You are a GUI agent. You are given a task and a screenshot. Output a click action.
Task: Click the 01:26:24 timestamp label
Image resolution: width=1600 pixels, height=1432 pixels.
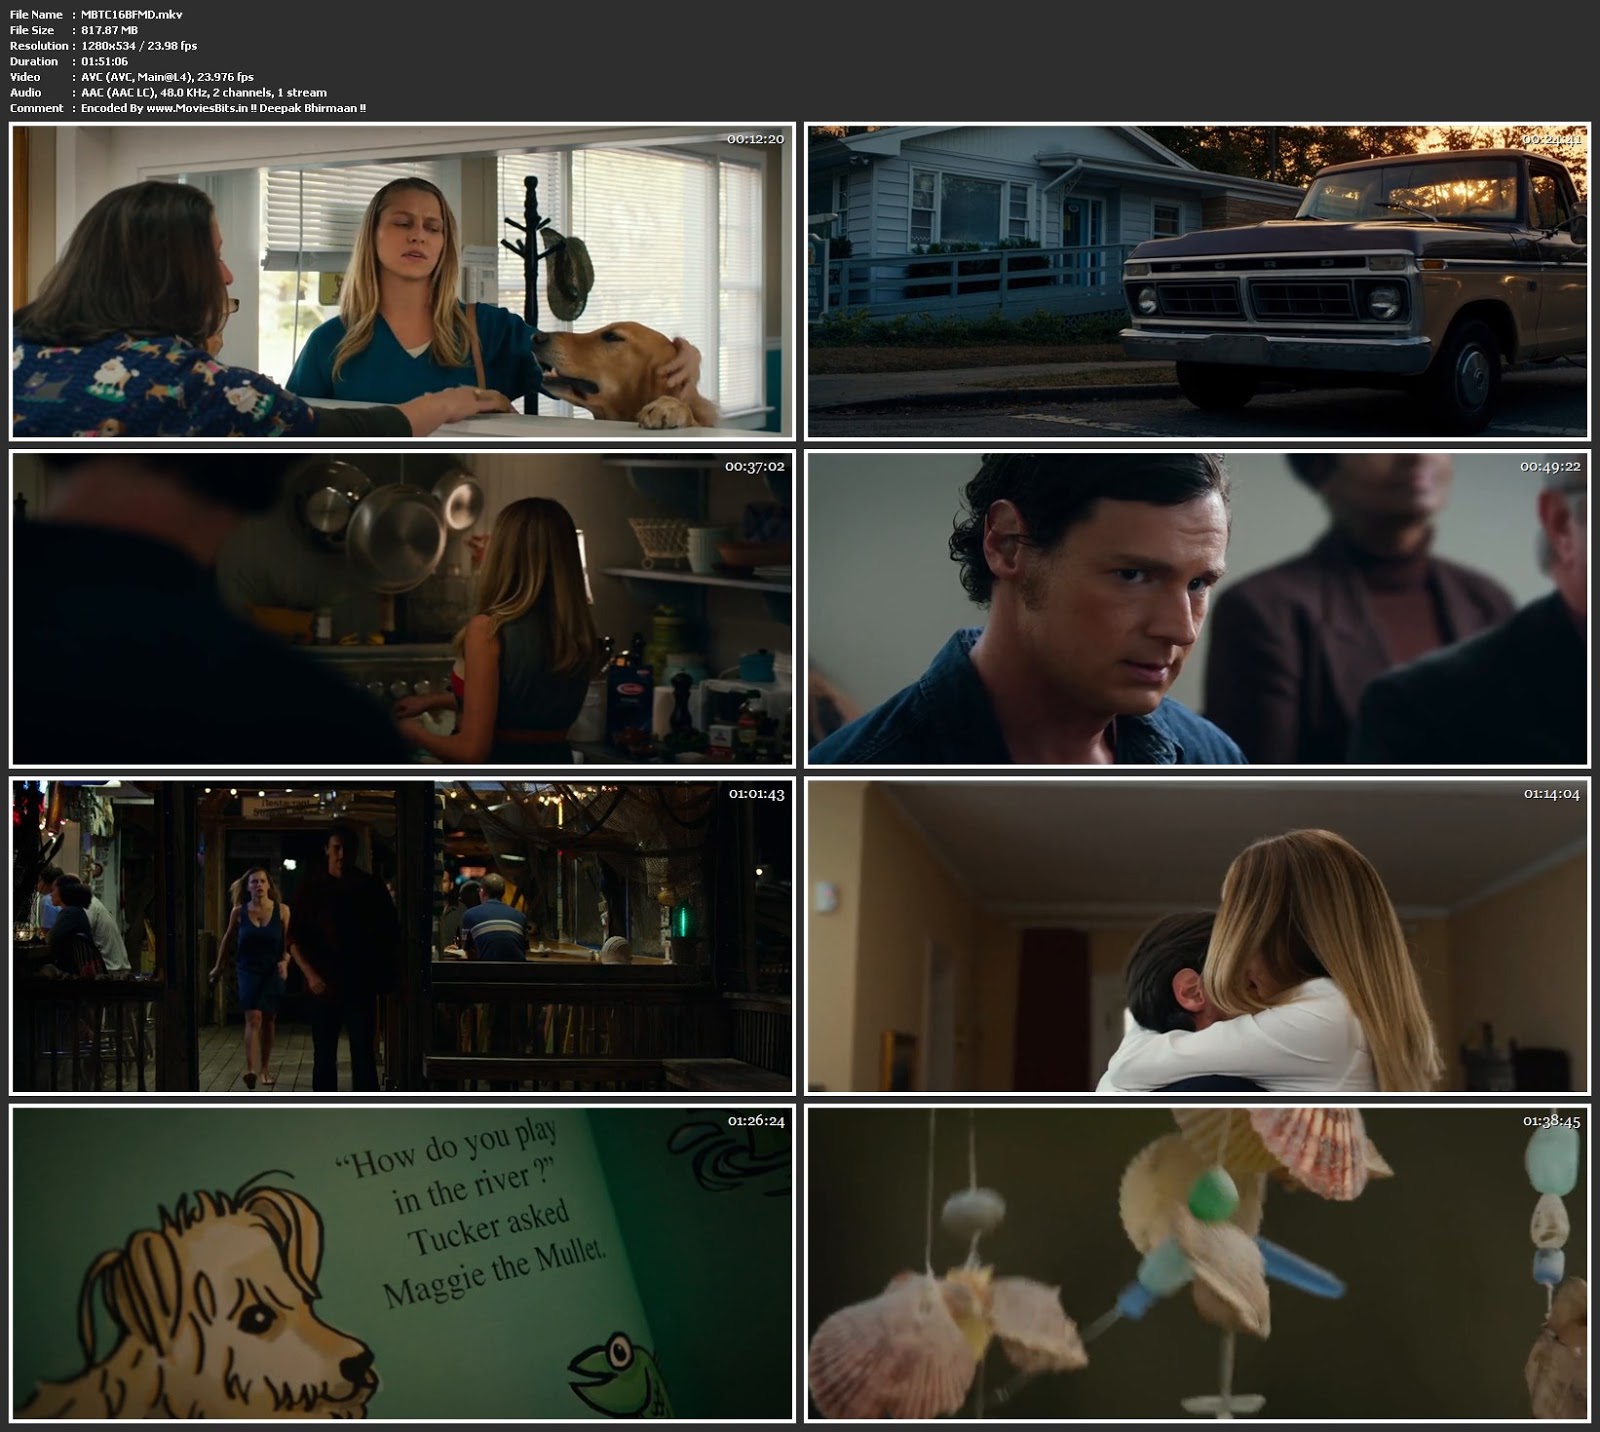(x=755, y=1121)
